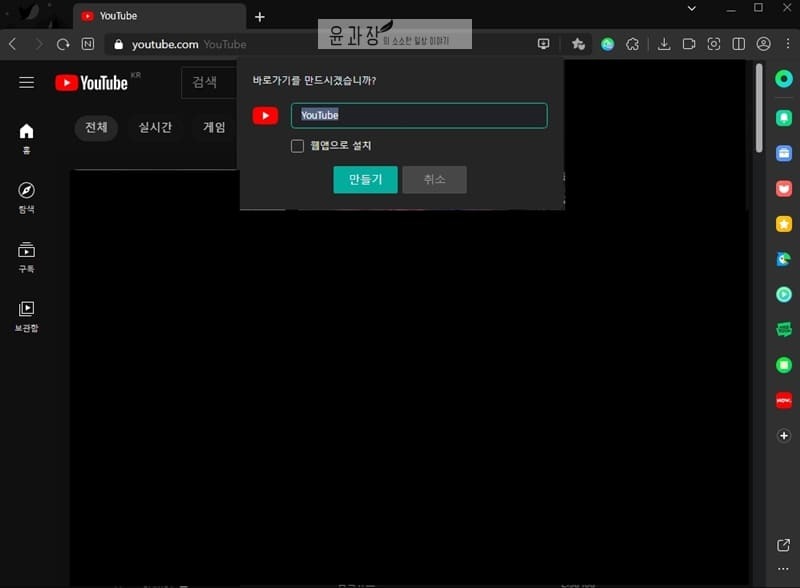Open the yellow star bookmark sidebar icon

pos(784,224)
